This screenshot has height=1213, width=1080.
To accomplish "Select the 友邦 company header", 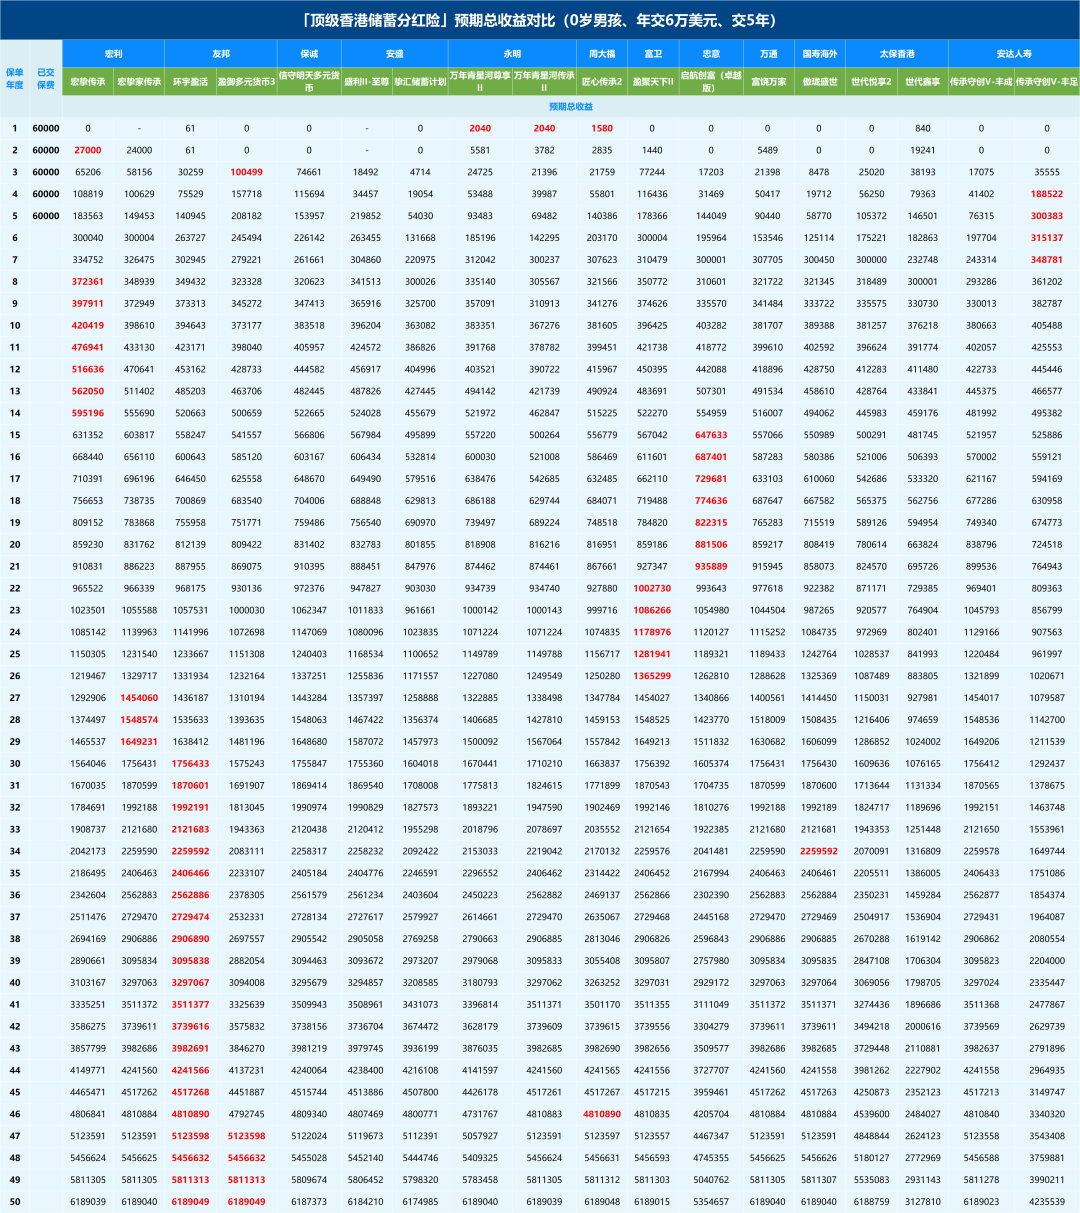I will point(220,53).
